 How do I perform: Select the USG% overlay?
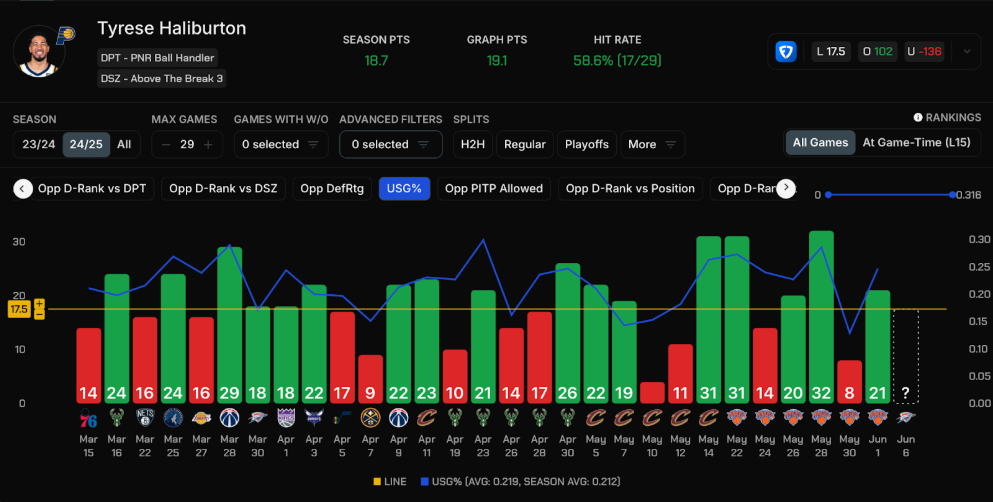pyautogui.click(x=404, y=189)
